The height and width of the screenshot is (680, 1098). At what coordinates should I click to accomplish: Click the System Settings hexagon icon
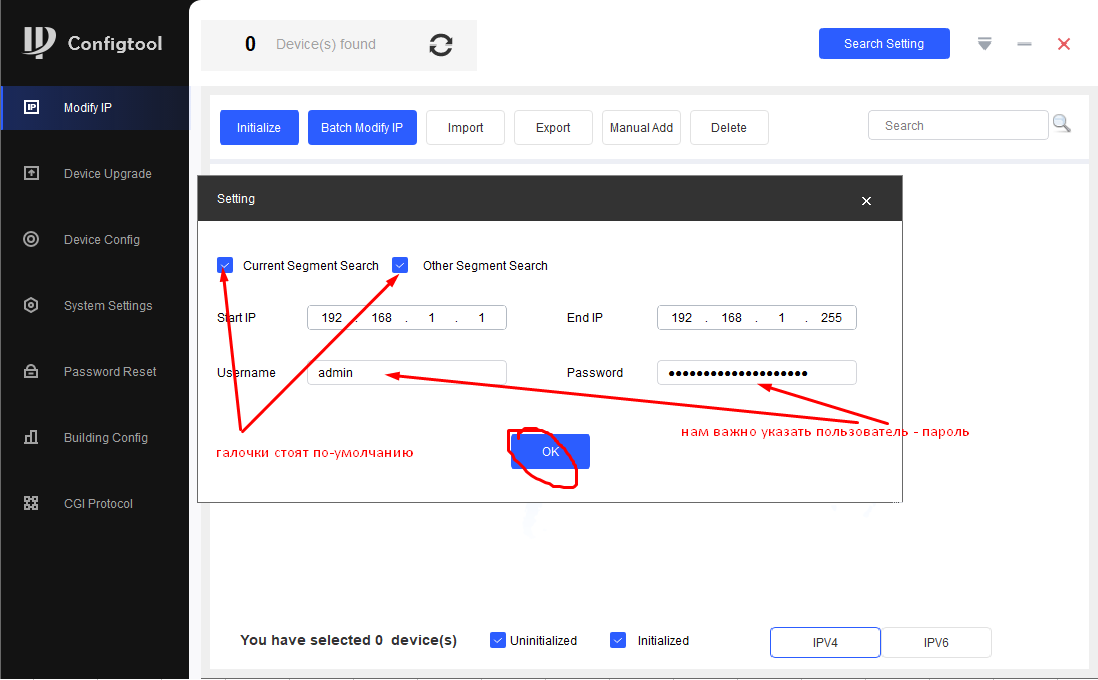coord(31,305)
